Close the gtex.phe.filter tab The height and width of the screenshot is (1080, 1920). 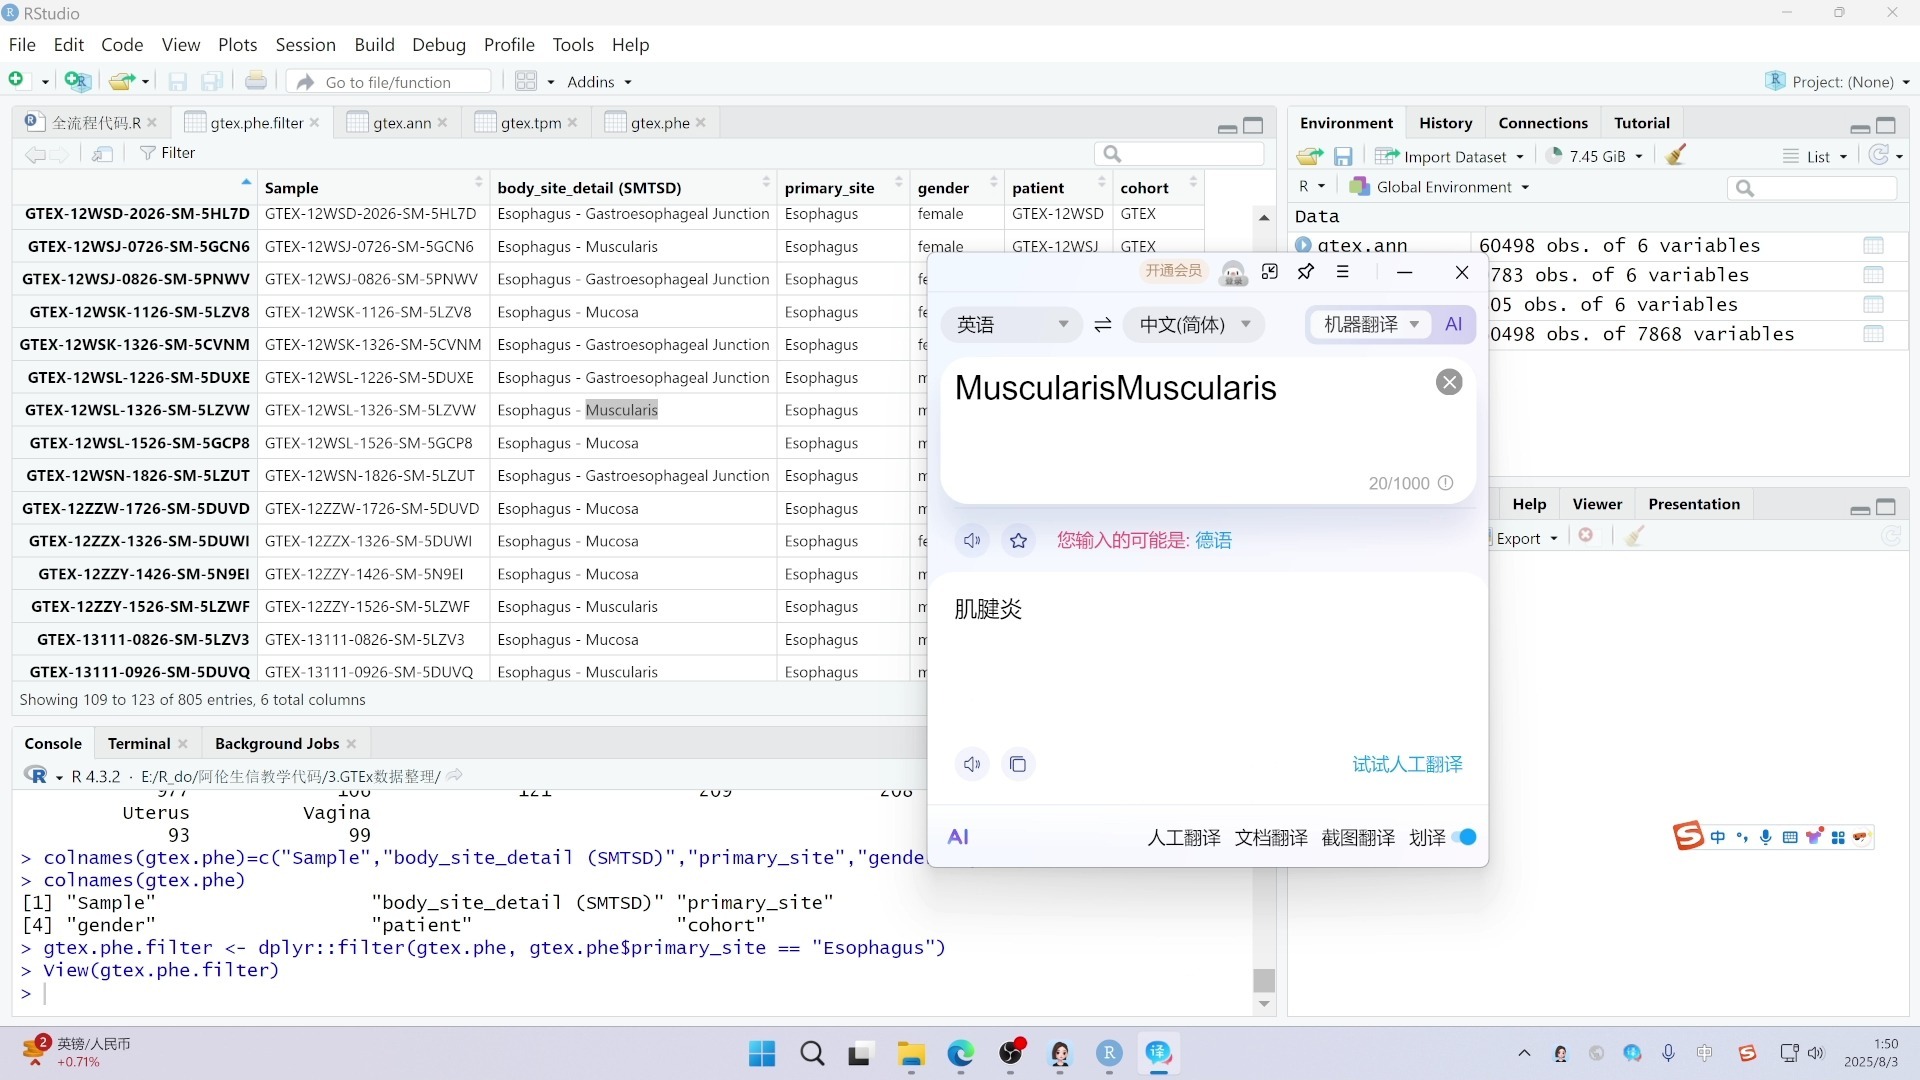click(x=315, y=123)
